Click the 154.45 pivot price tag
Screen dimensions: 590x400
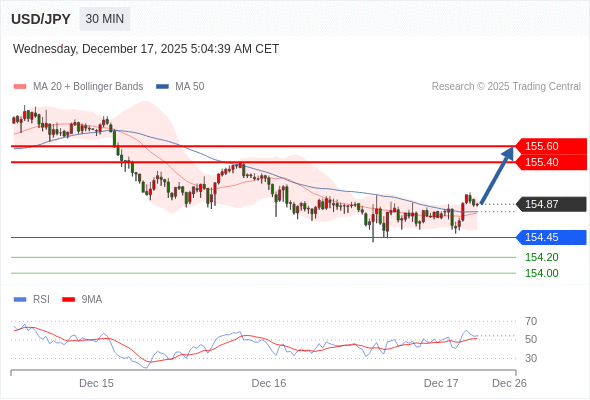(551, 237)
